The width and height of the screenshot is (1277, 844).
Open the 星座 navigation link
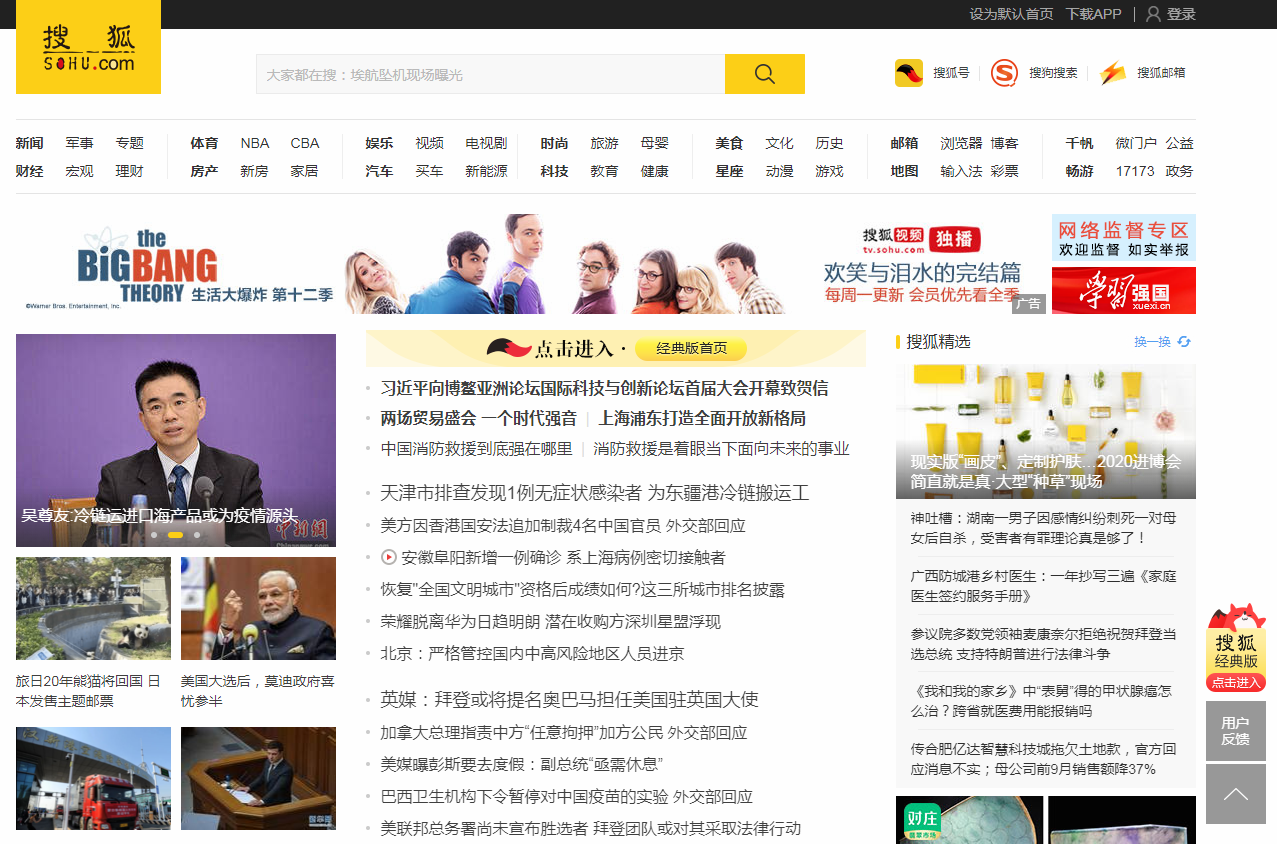tap(730, 171)
